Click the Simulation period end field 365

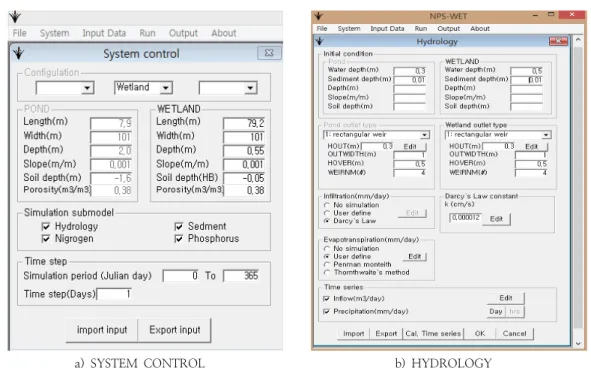tap(241, 276)
